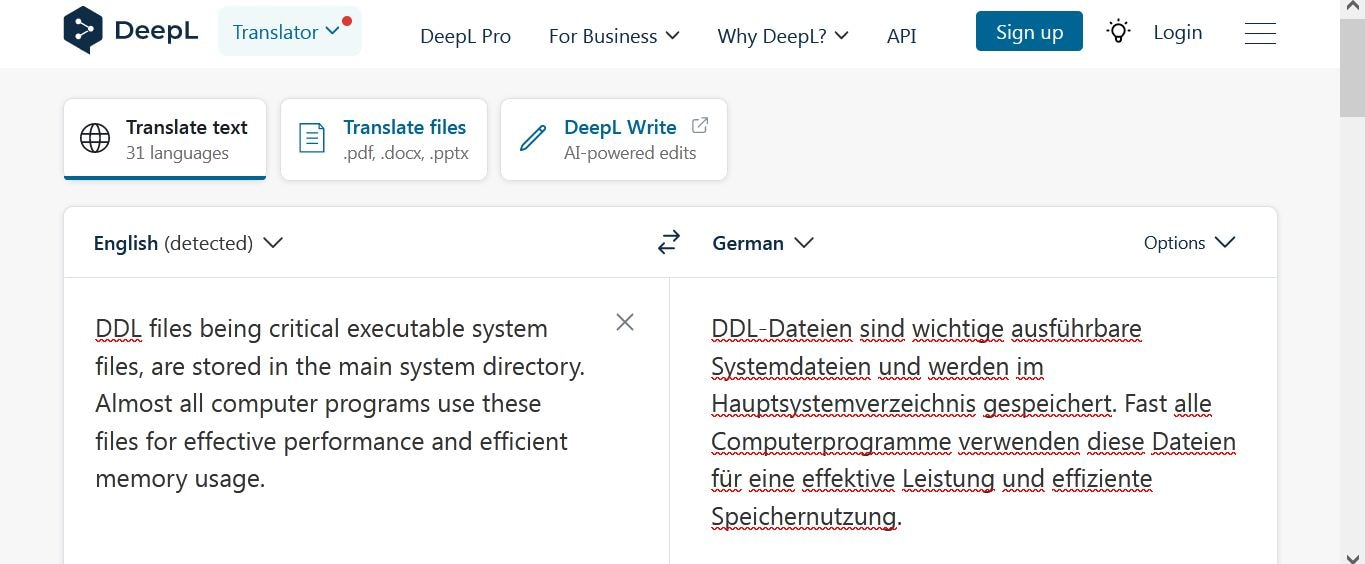Open the Translator dropdown

click(x=289, y=31)
